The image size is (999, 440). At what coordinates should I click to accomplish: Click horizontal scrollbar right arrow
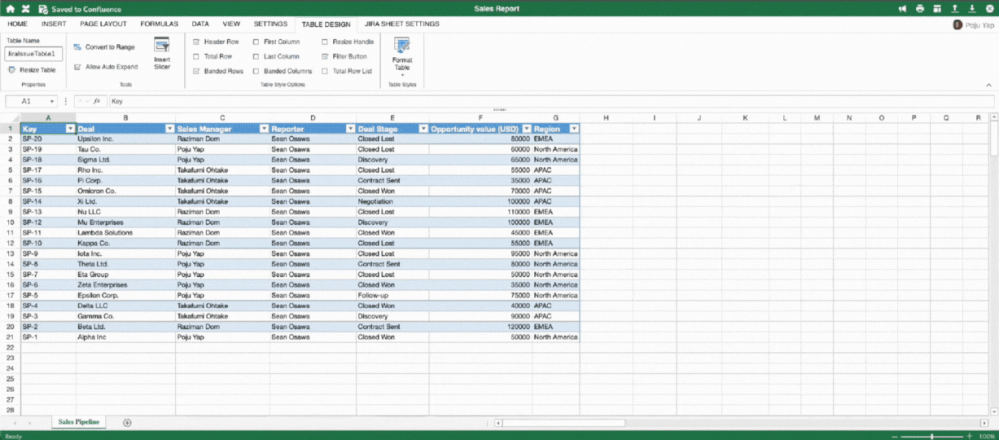point(984,422)
